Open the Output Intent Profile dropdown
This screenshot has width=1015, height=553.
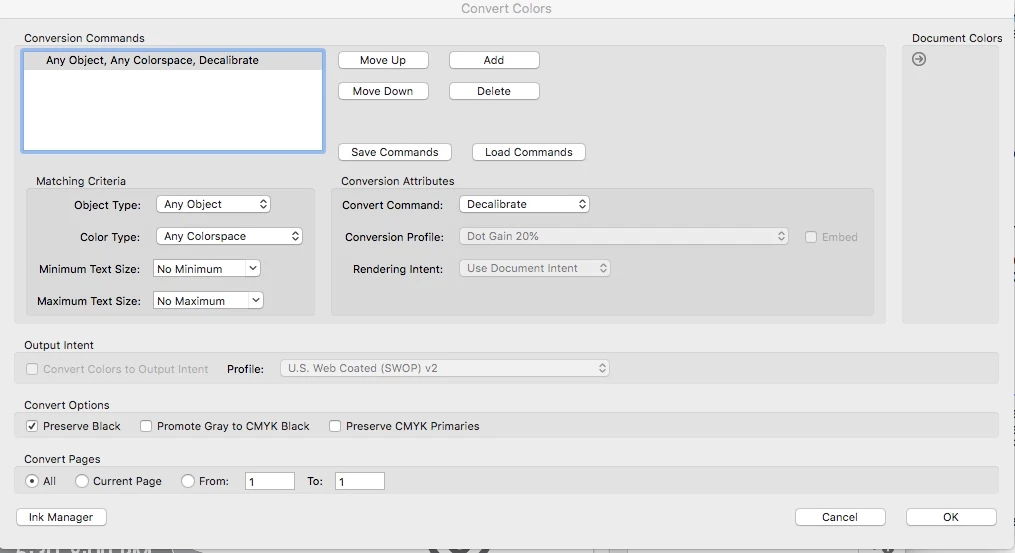(445, 368)
